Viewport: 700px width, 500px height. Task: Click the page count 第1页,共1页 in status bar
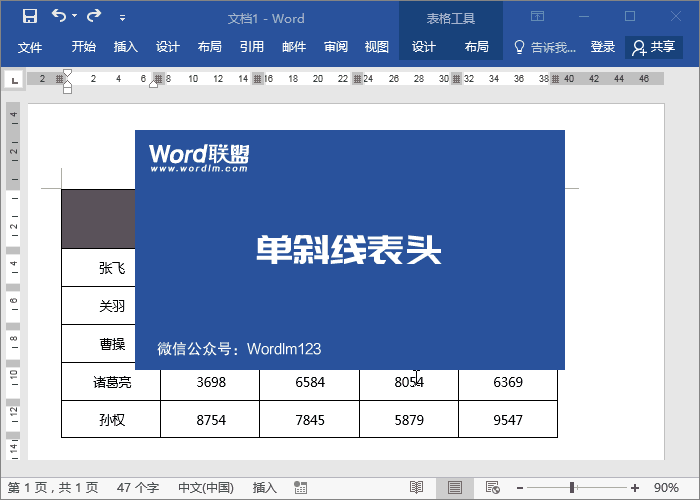[53, 488]
